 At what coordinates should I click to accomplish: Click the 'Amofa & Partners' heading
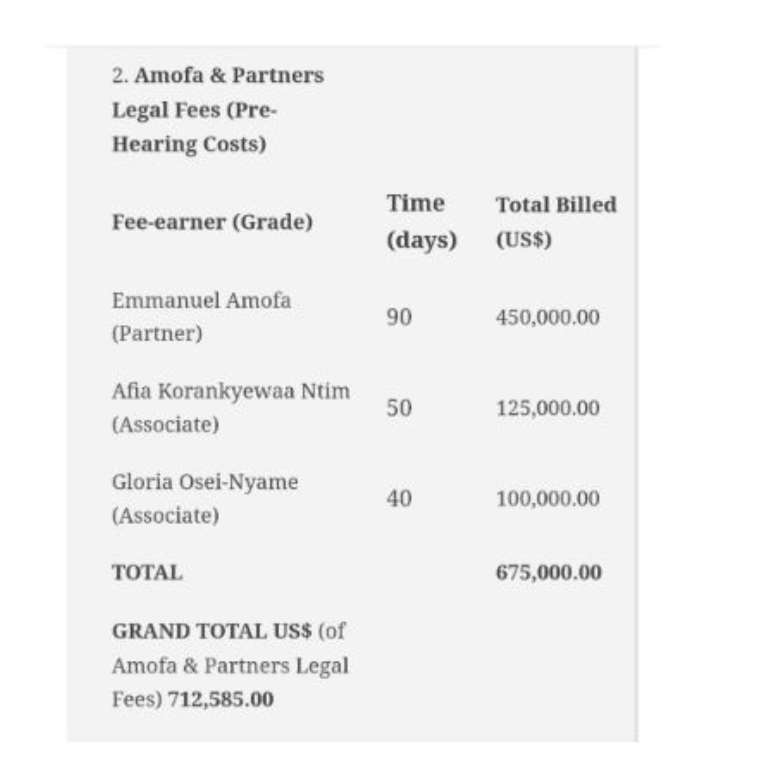tap(229, 75)
